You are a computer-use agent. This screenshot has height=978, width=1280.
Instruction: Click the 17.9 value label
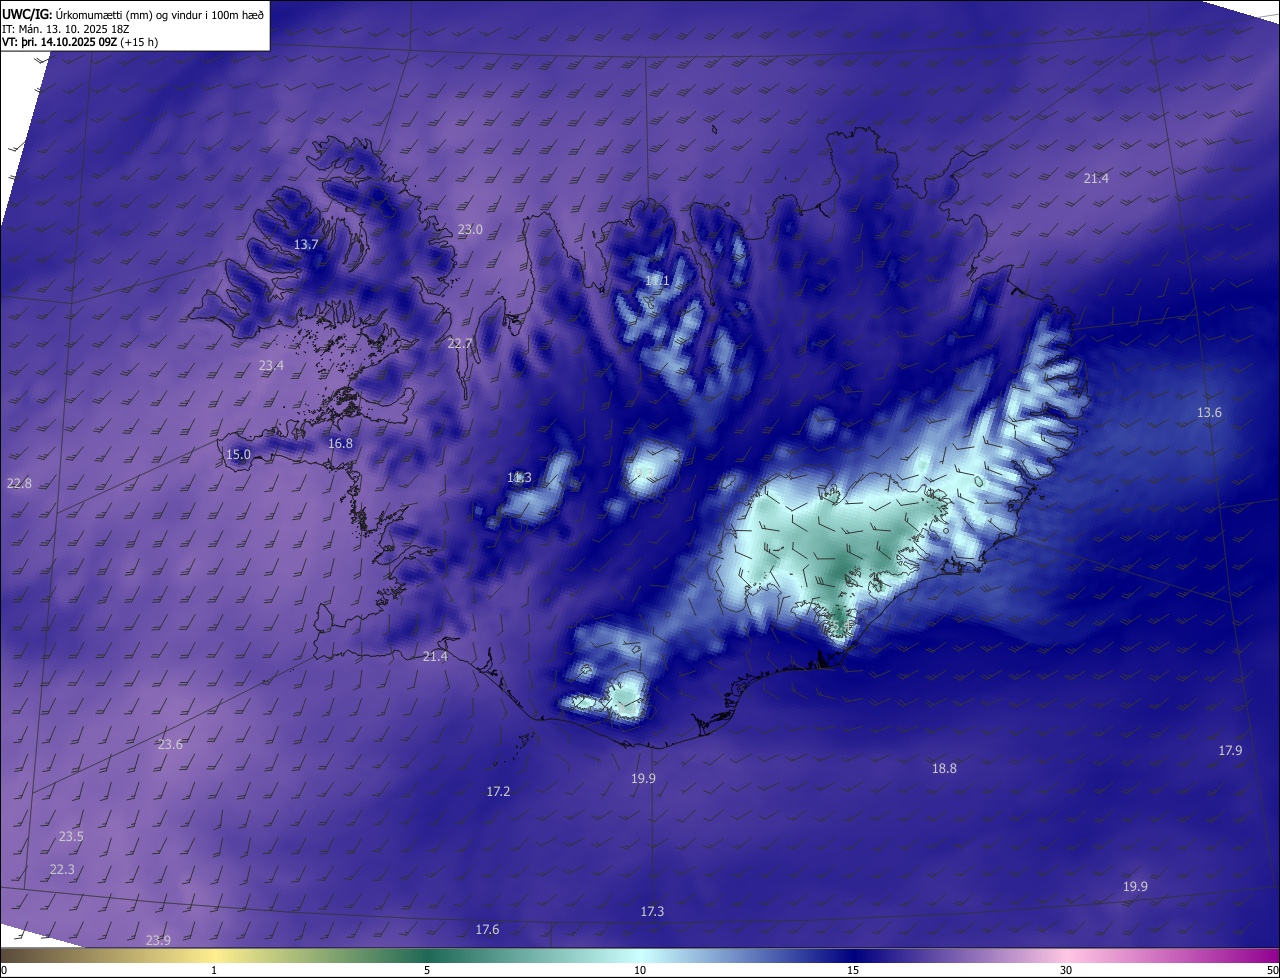(1230, 751)
